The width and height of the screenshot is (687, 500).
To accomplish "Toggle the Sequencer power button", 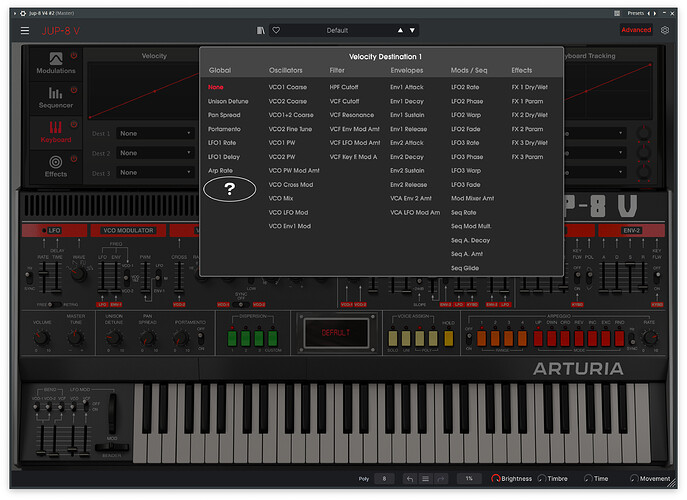I will coord(74,90).
